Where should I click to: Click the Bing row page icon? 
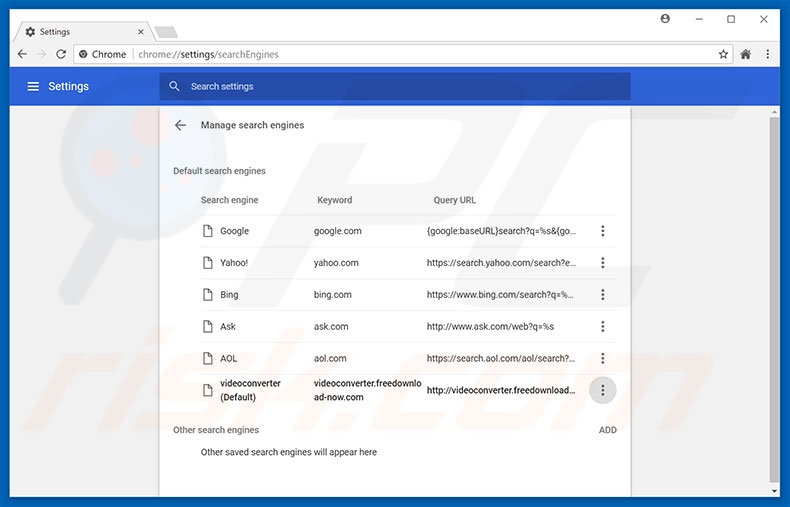(x=208, y=294)
